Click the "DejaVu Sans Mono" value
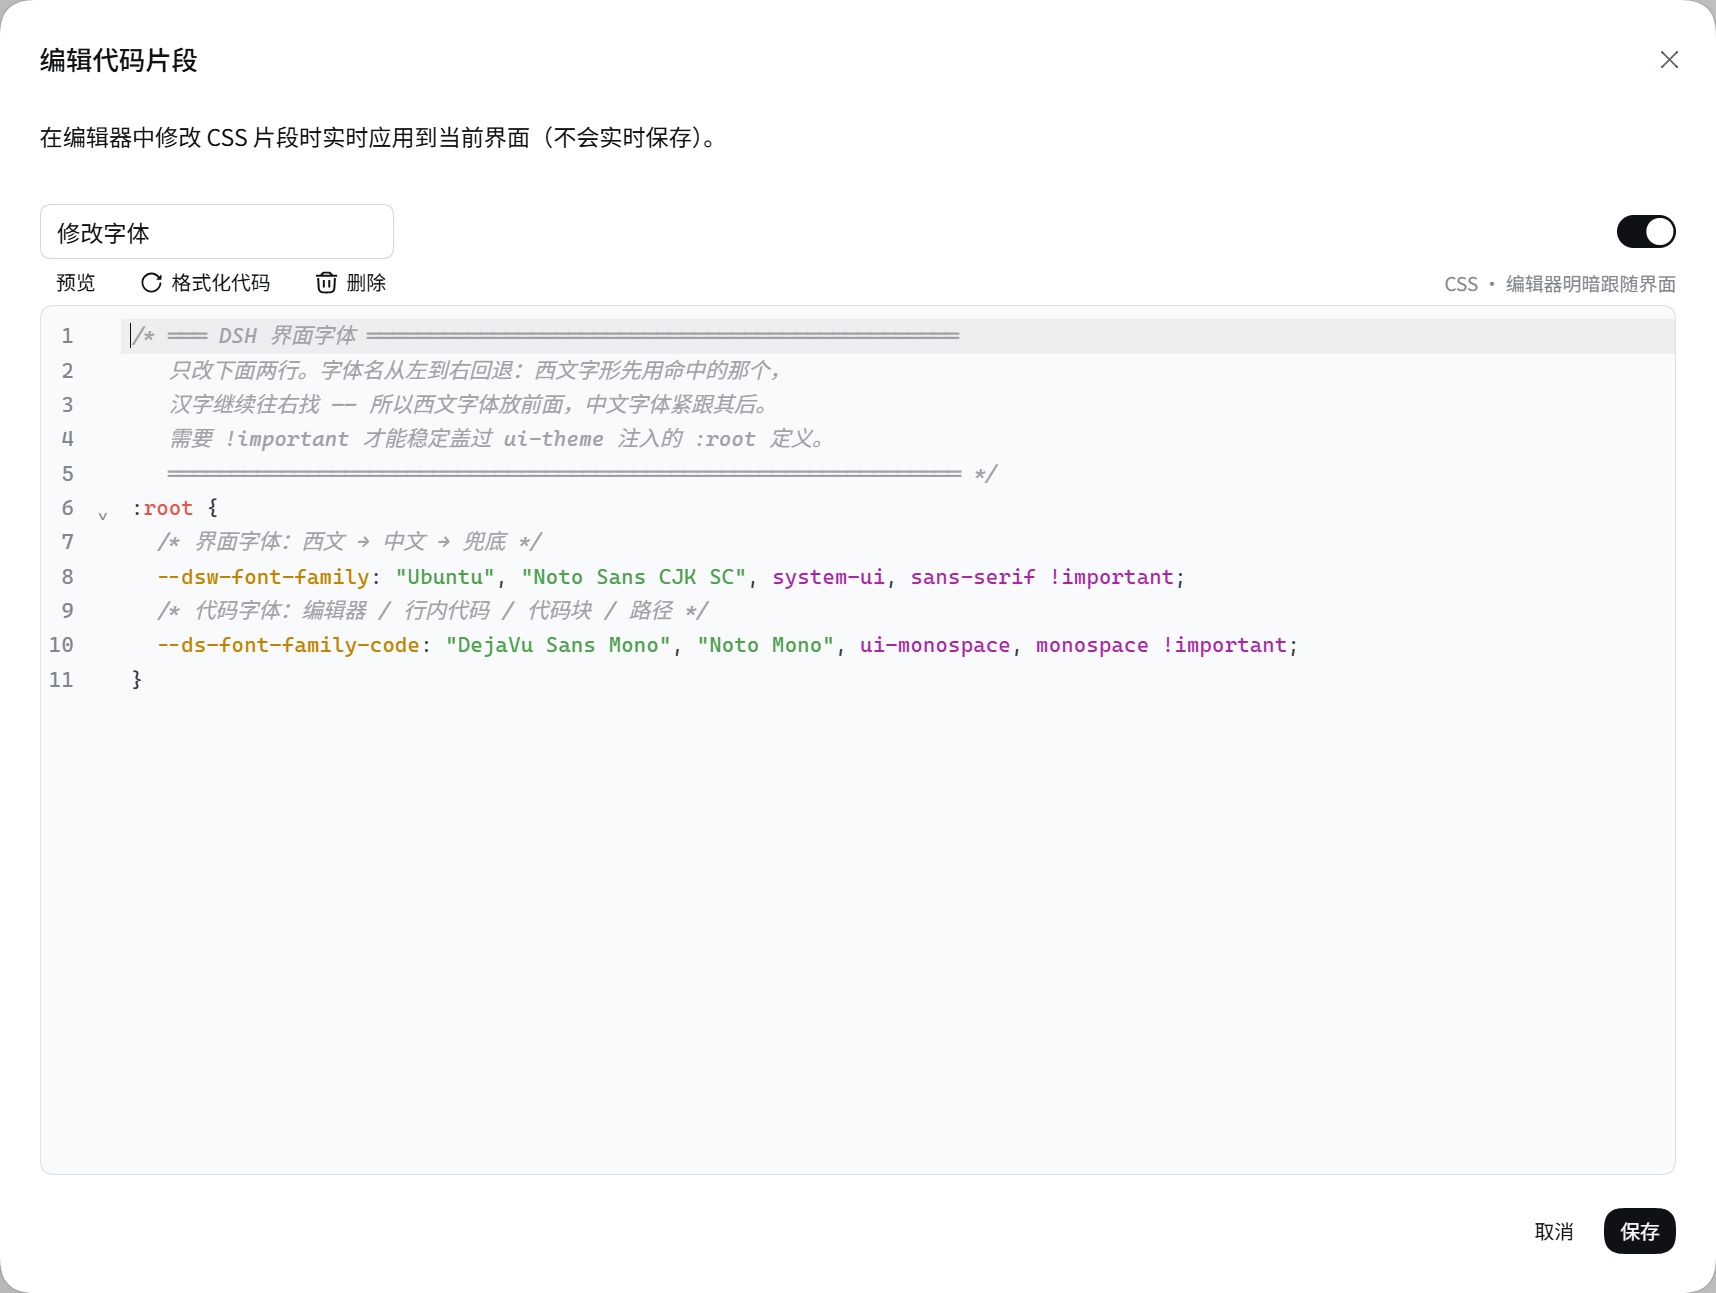This screenshot has width=1716, height=1293. 558,645
